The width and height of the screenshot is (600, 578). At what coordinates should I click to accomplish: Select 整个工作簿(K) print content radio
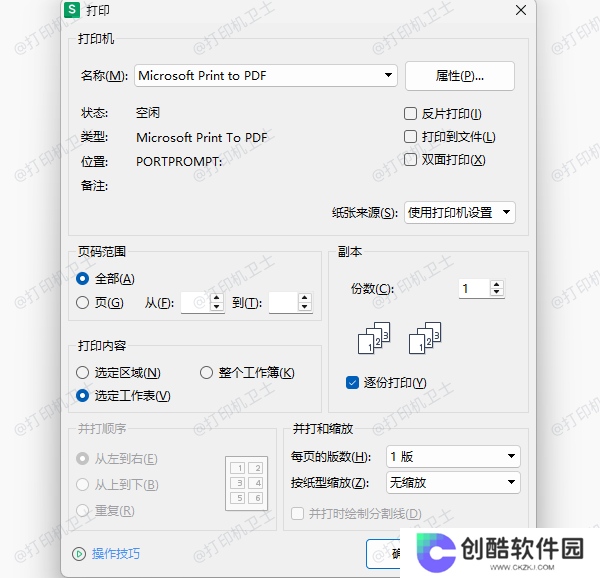(x=206, y=373)
